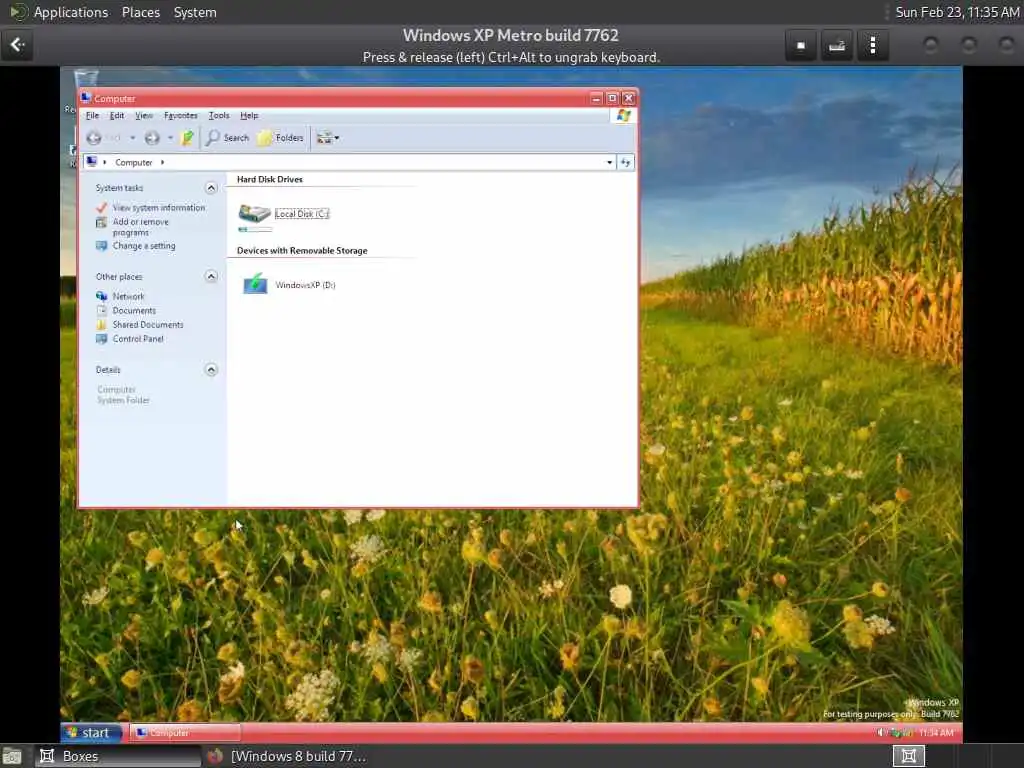The width and height of the screenshot is (1024, 768).
Task: Click the WindowsXP (D:) label
Action: 305,285
